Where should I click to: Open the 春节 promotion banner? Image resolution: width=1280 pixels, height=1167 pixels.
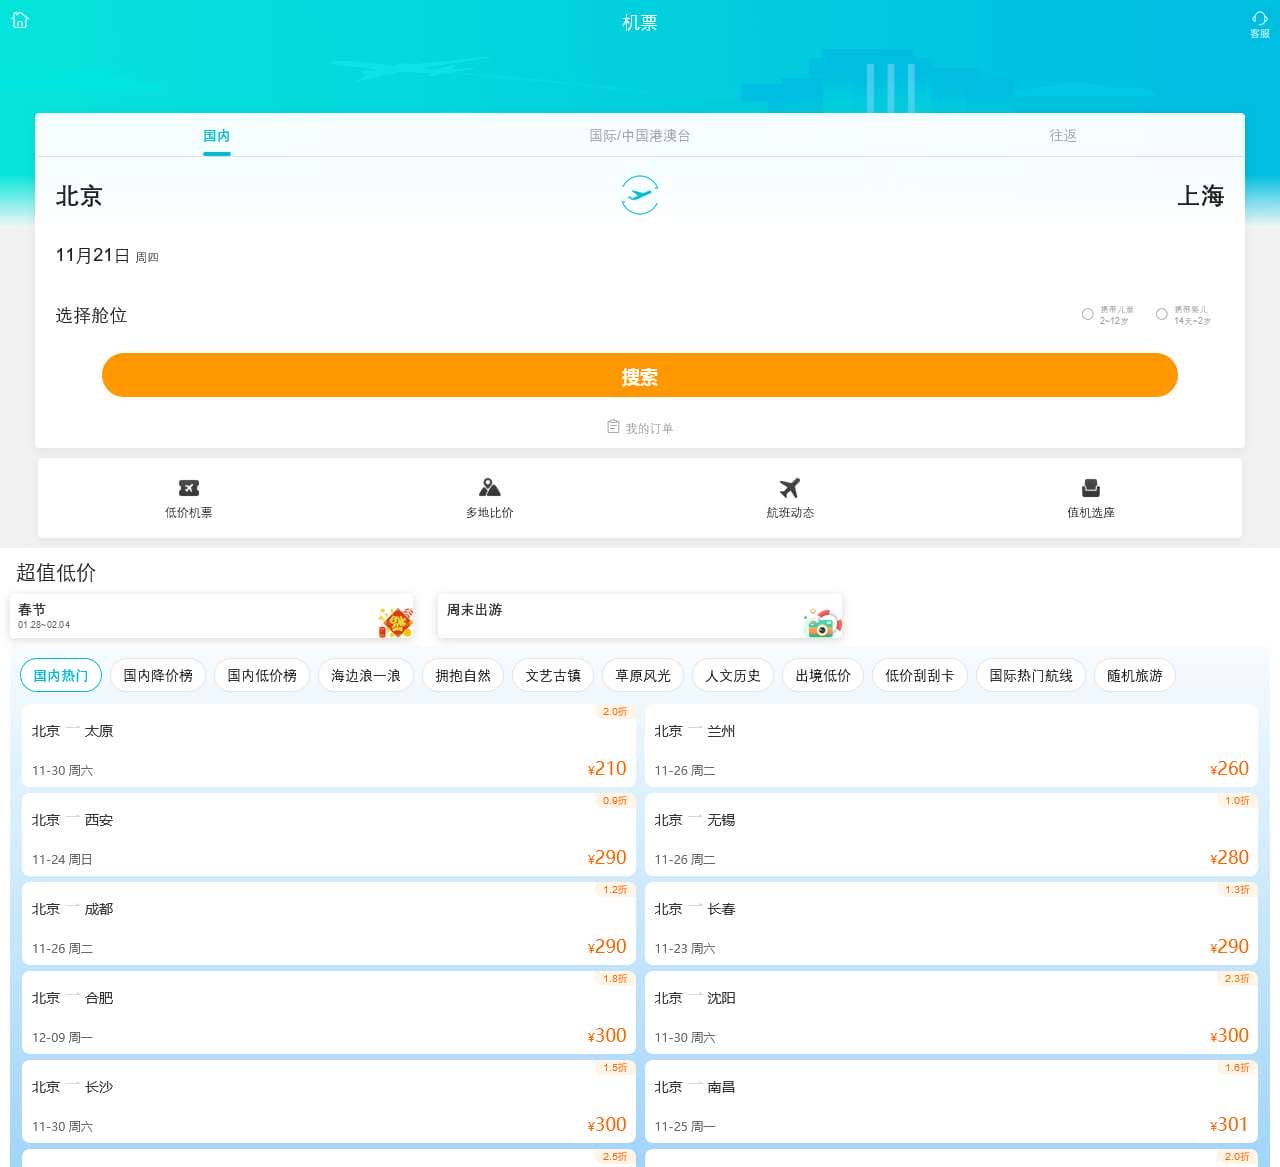click(x=212, y=617)
